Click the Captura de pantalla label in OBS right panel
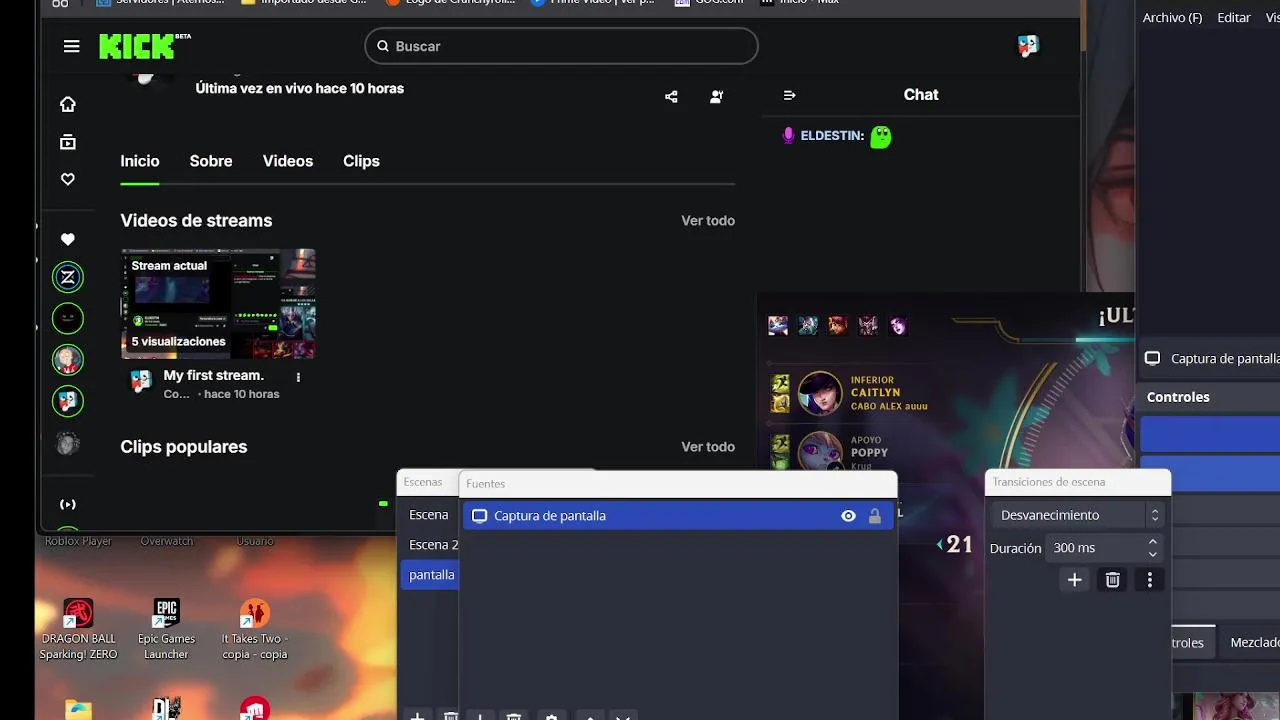This screenshot has width=1280, height=720. tap(1225, 359)
